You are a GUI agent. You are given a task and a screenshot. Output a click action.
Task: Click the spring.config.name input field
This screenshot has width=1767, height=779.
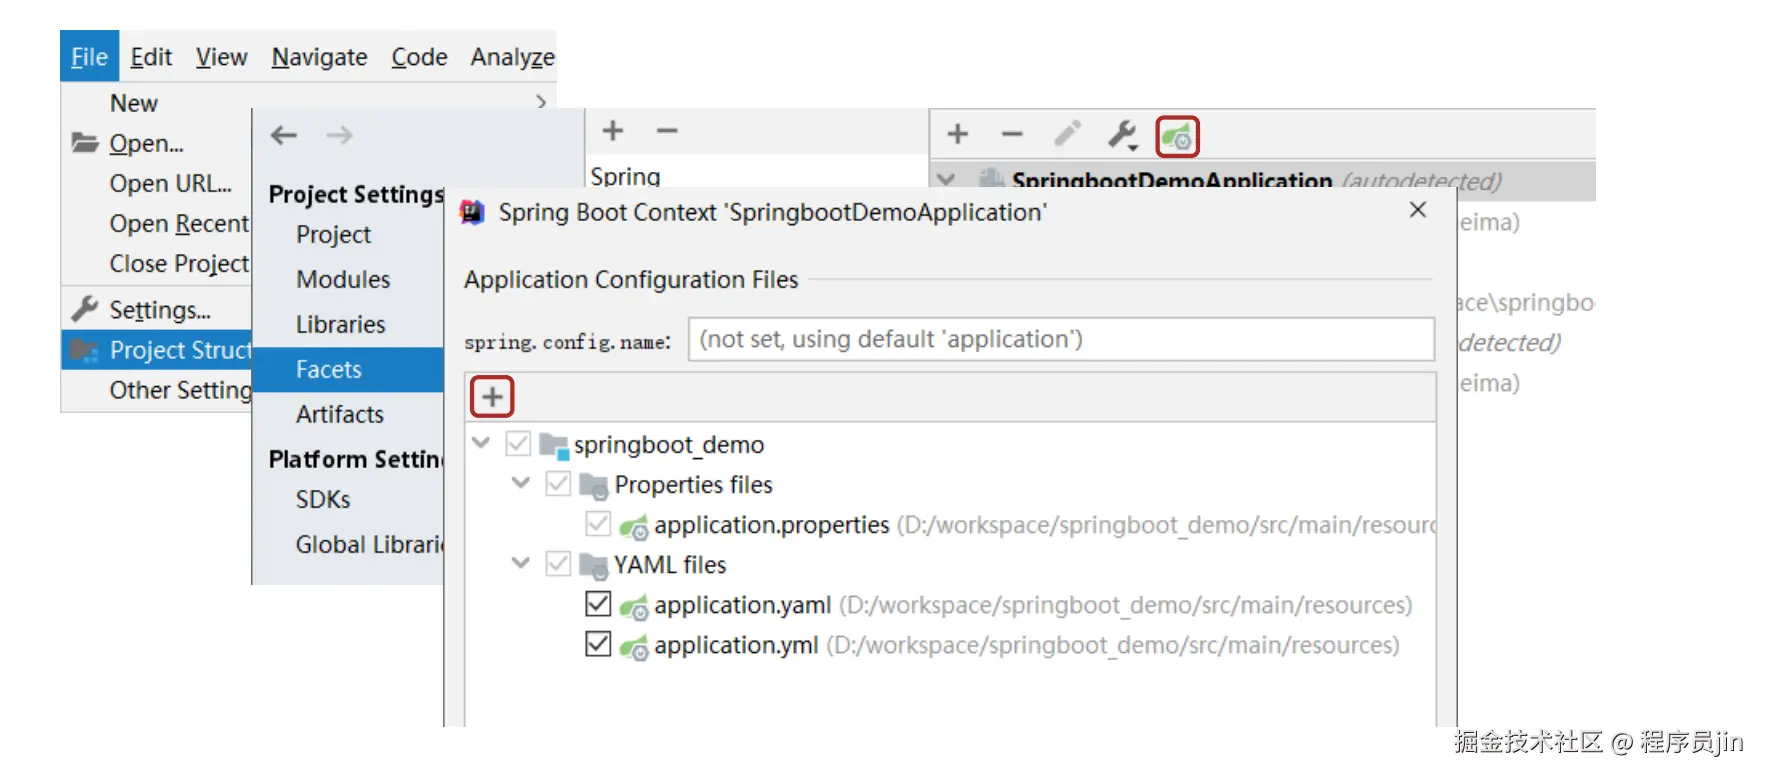(1060, 340)
